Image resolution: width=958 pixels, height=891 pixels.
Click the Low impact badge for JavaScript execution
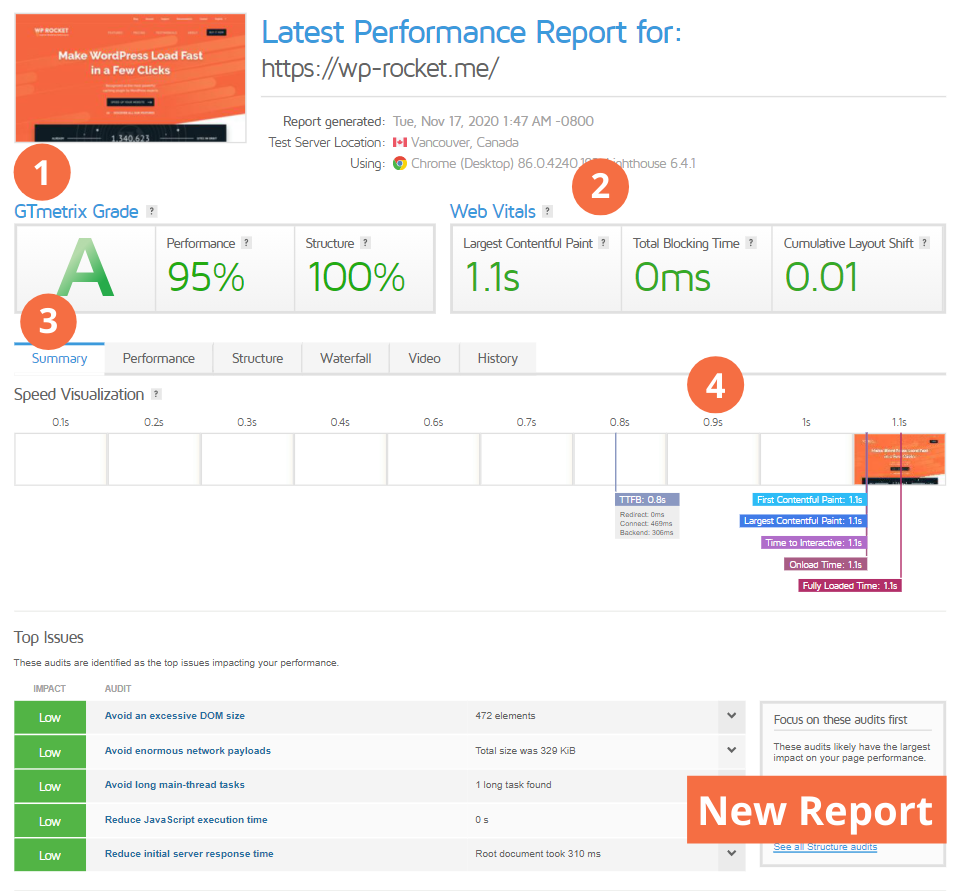[50, 821]
